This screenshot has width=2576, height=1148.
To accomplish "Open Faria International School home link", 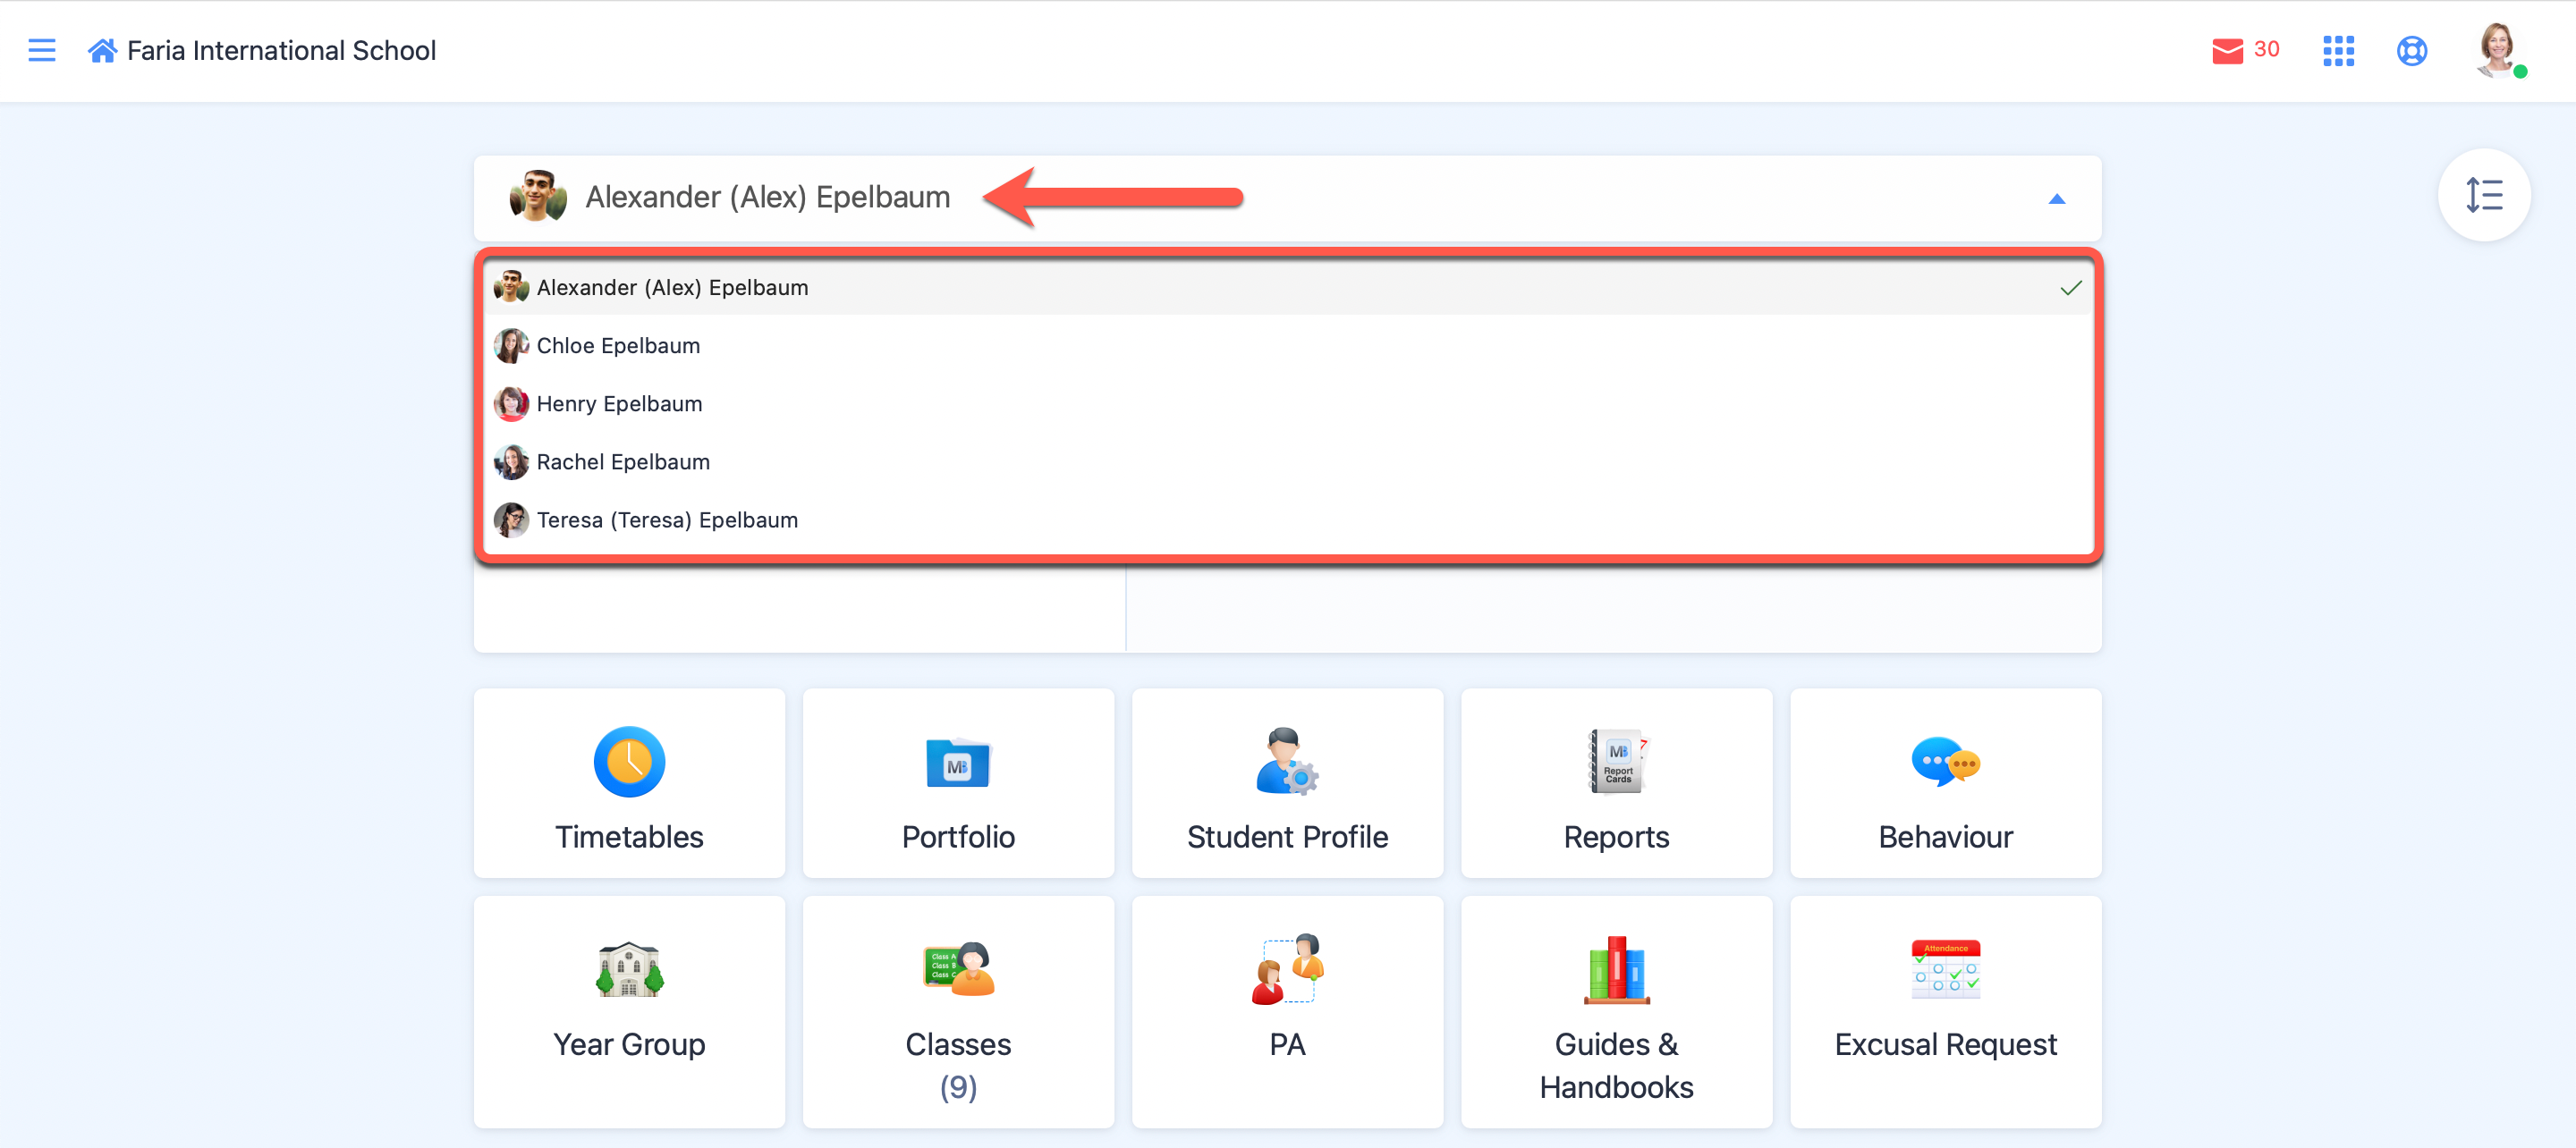I will point(281,50).
